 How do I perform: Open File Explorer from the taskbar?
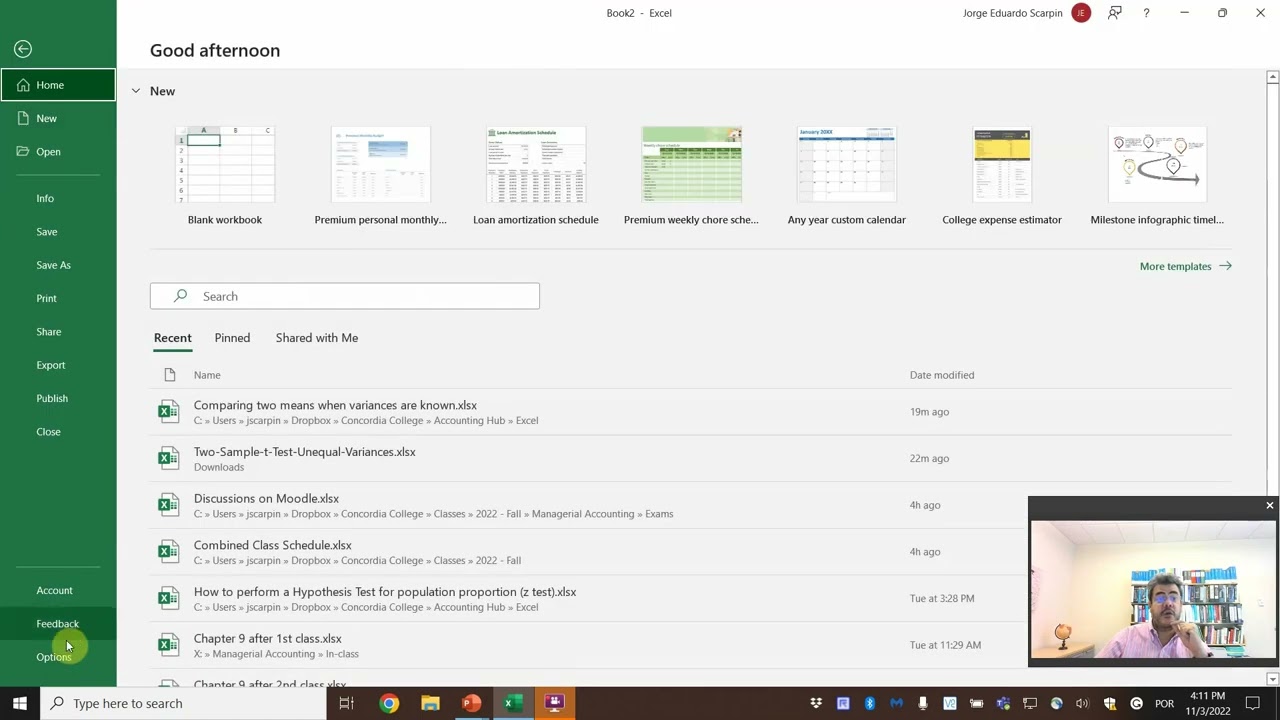point(430,703)
